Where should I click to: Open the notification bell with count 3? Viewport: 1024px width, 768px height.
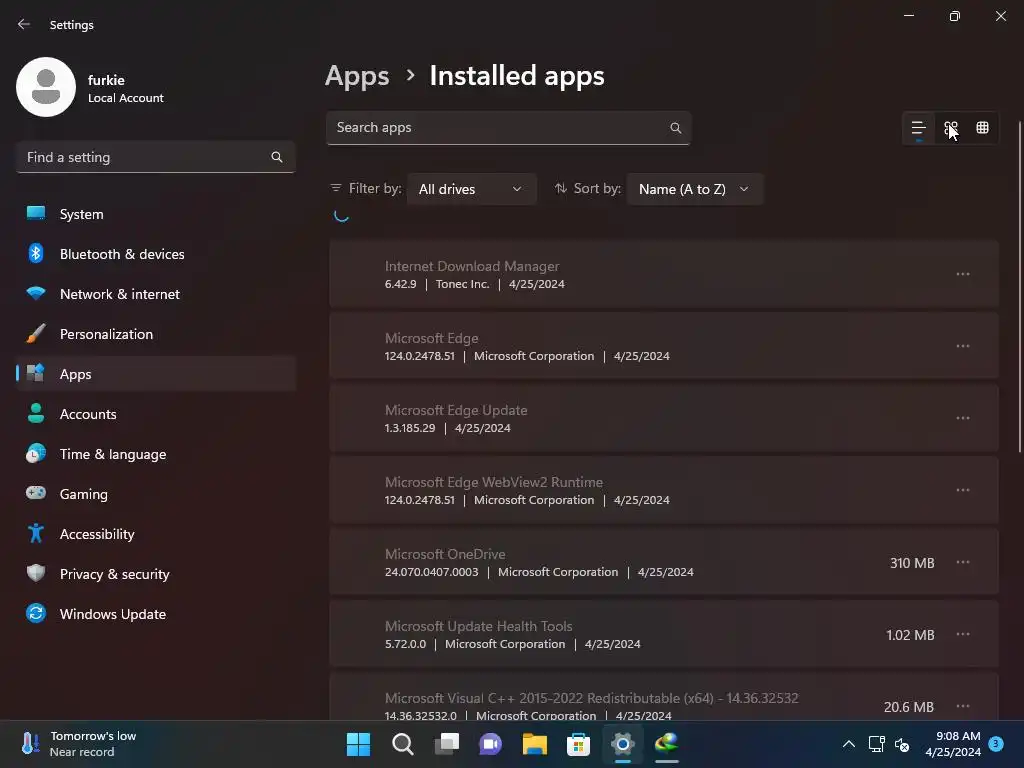(x=996, y=744)
